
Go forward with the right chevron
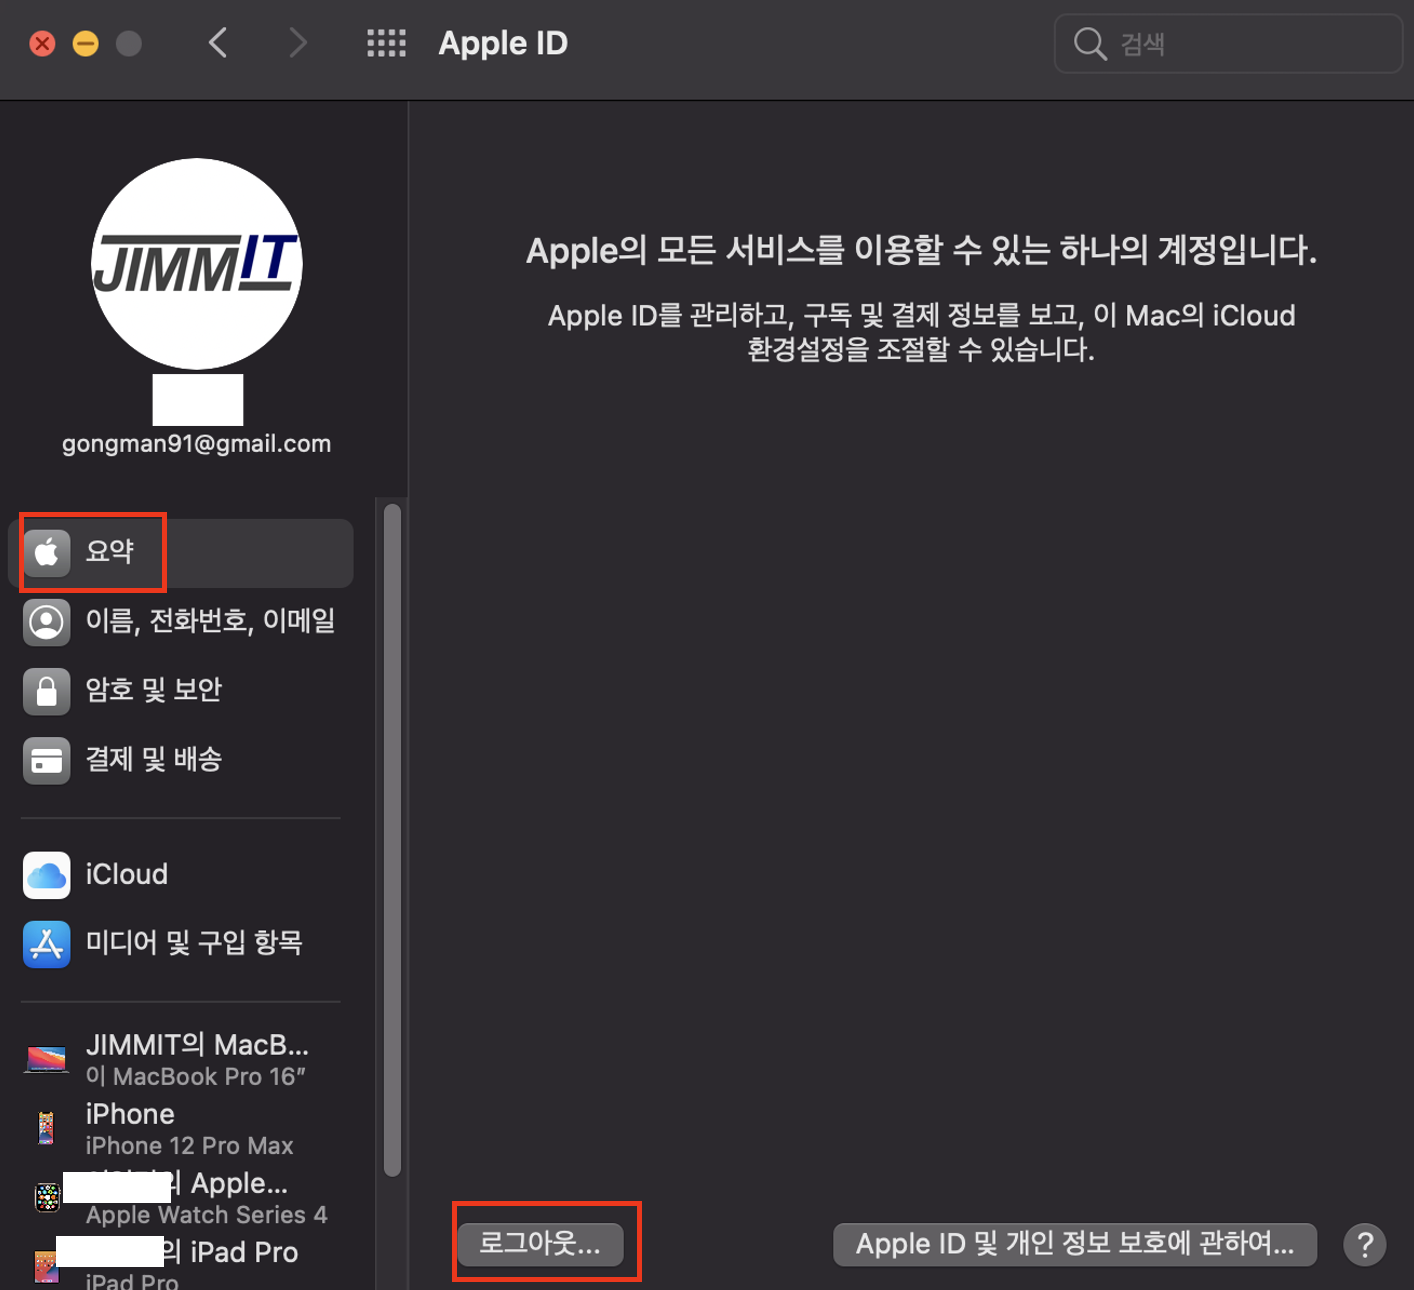click(297, 43)
